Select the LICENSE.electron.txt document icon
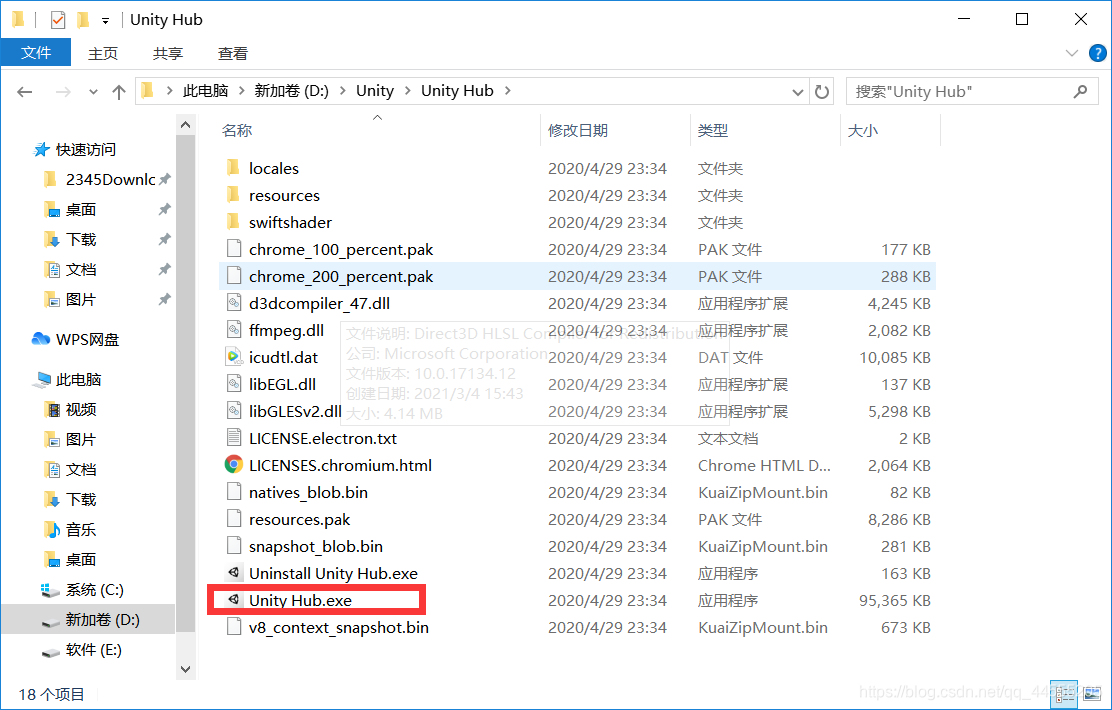The image size is (1112, 710). pyautogui.click(x=233, y=438)
